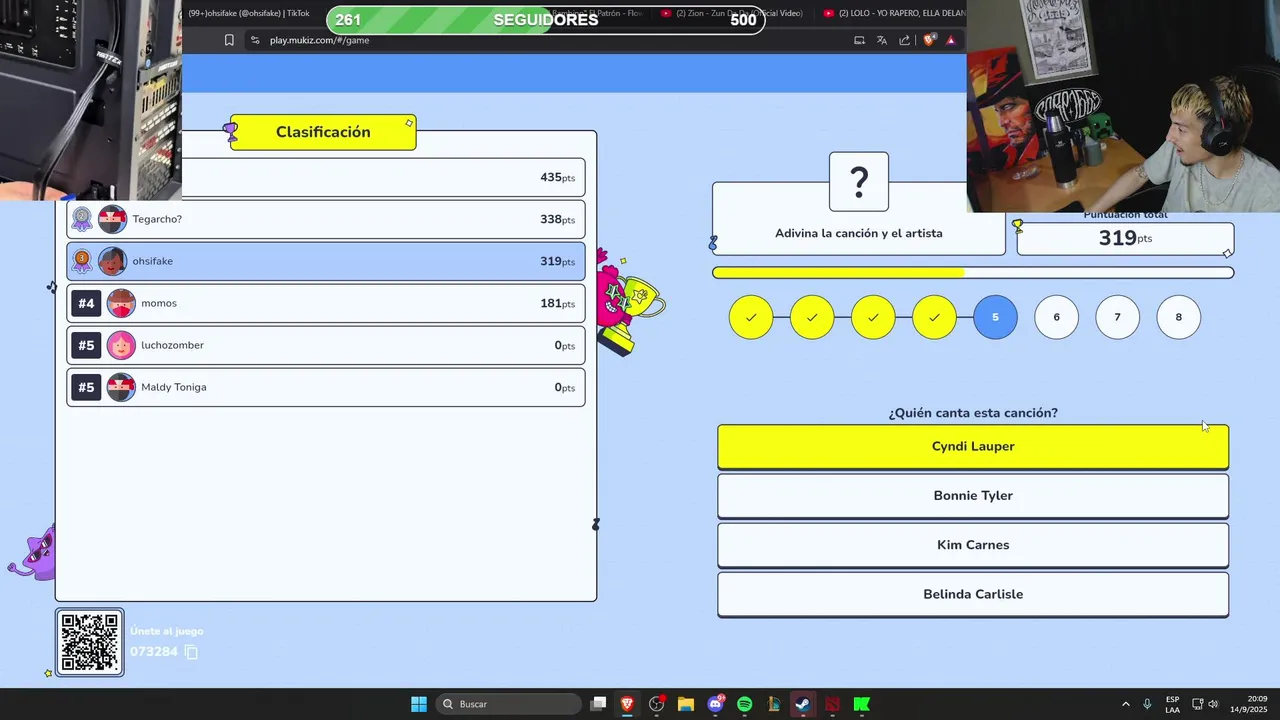
Task: Show hidden system tray icons
Action: click(x=1125, y=704)
